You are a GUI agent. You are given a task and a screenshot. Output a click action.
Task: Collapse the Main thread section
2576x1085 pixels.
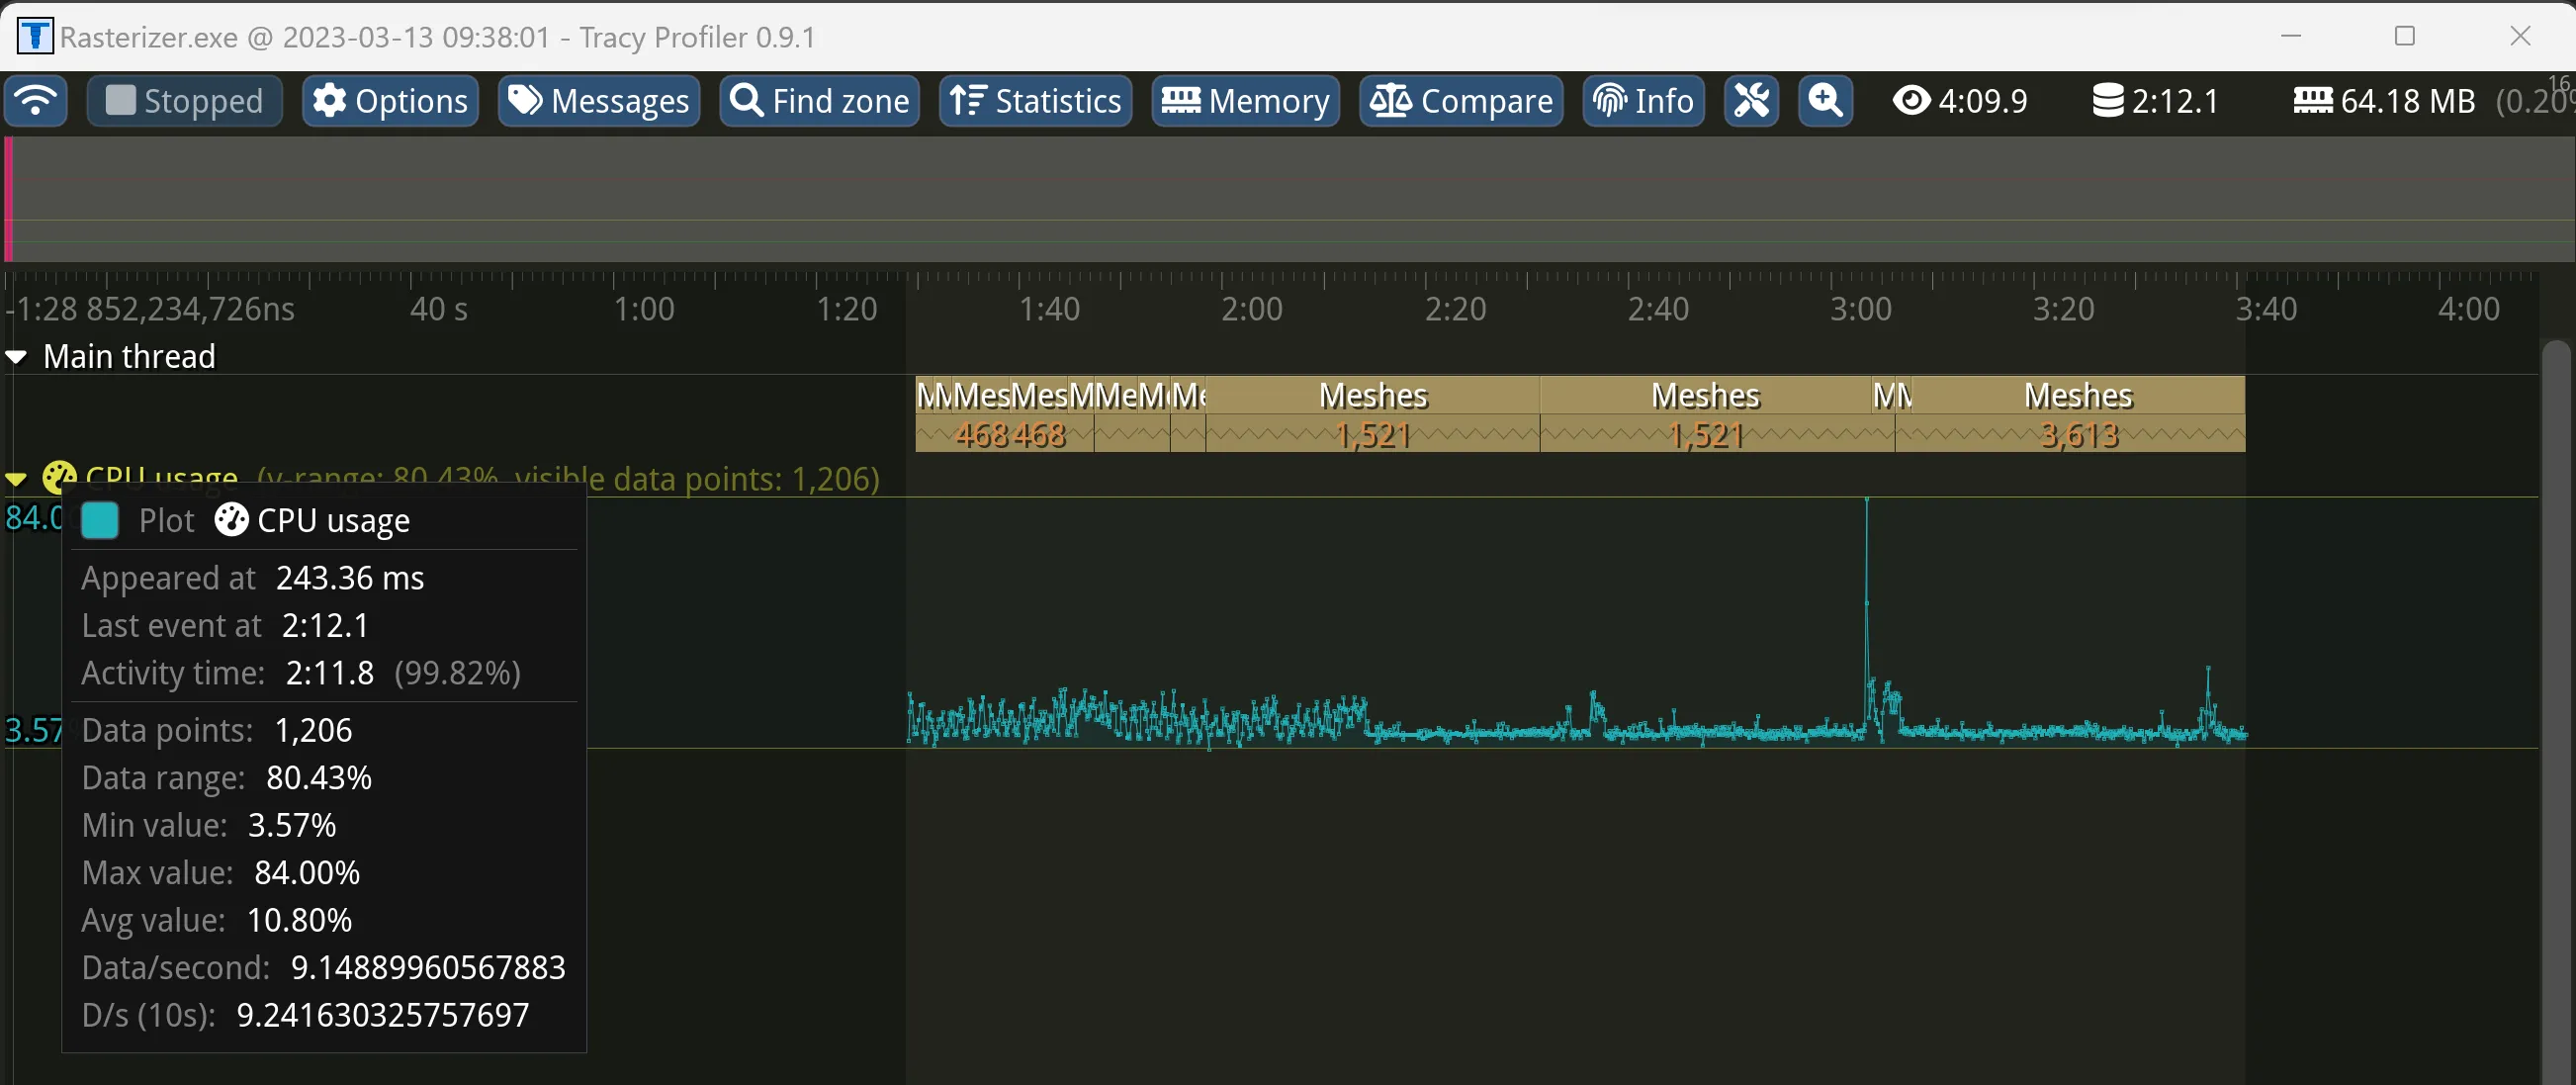click(x=16, y=357)
